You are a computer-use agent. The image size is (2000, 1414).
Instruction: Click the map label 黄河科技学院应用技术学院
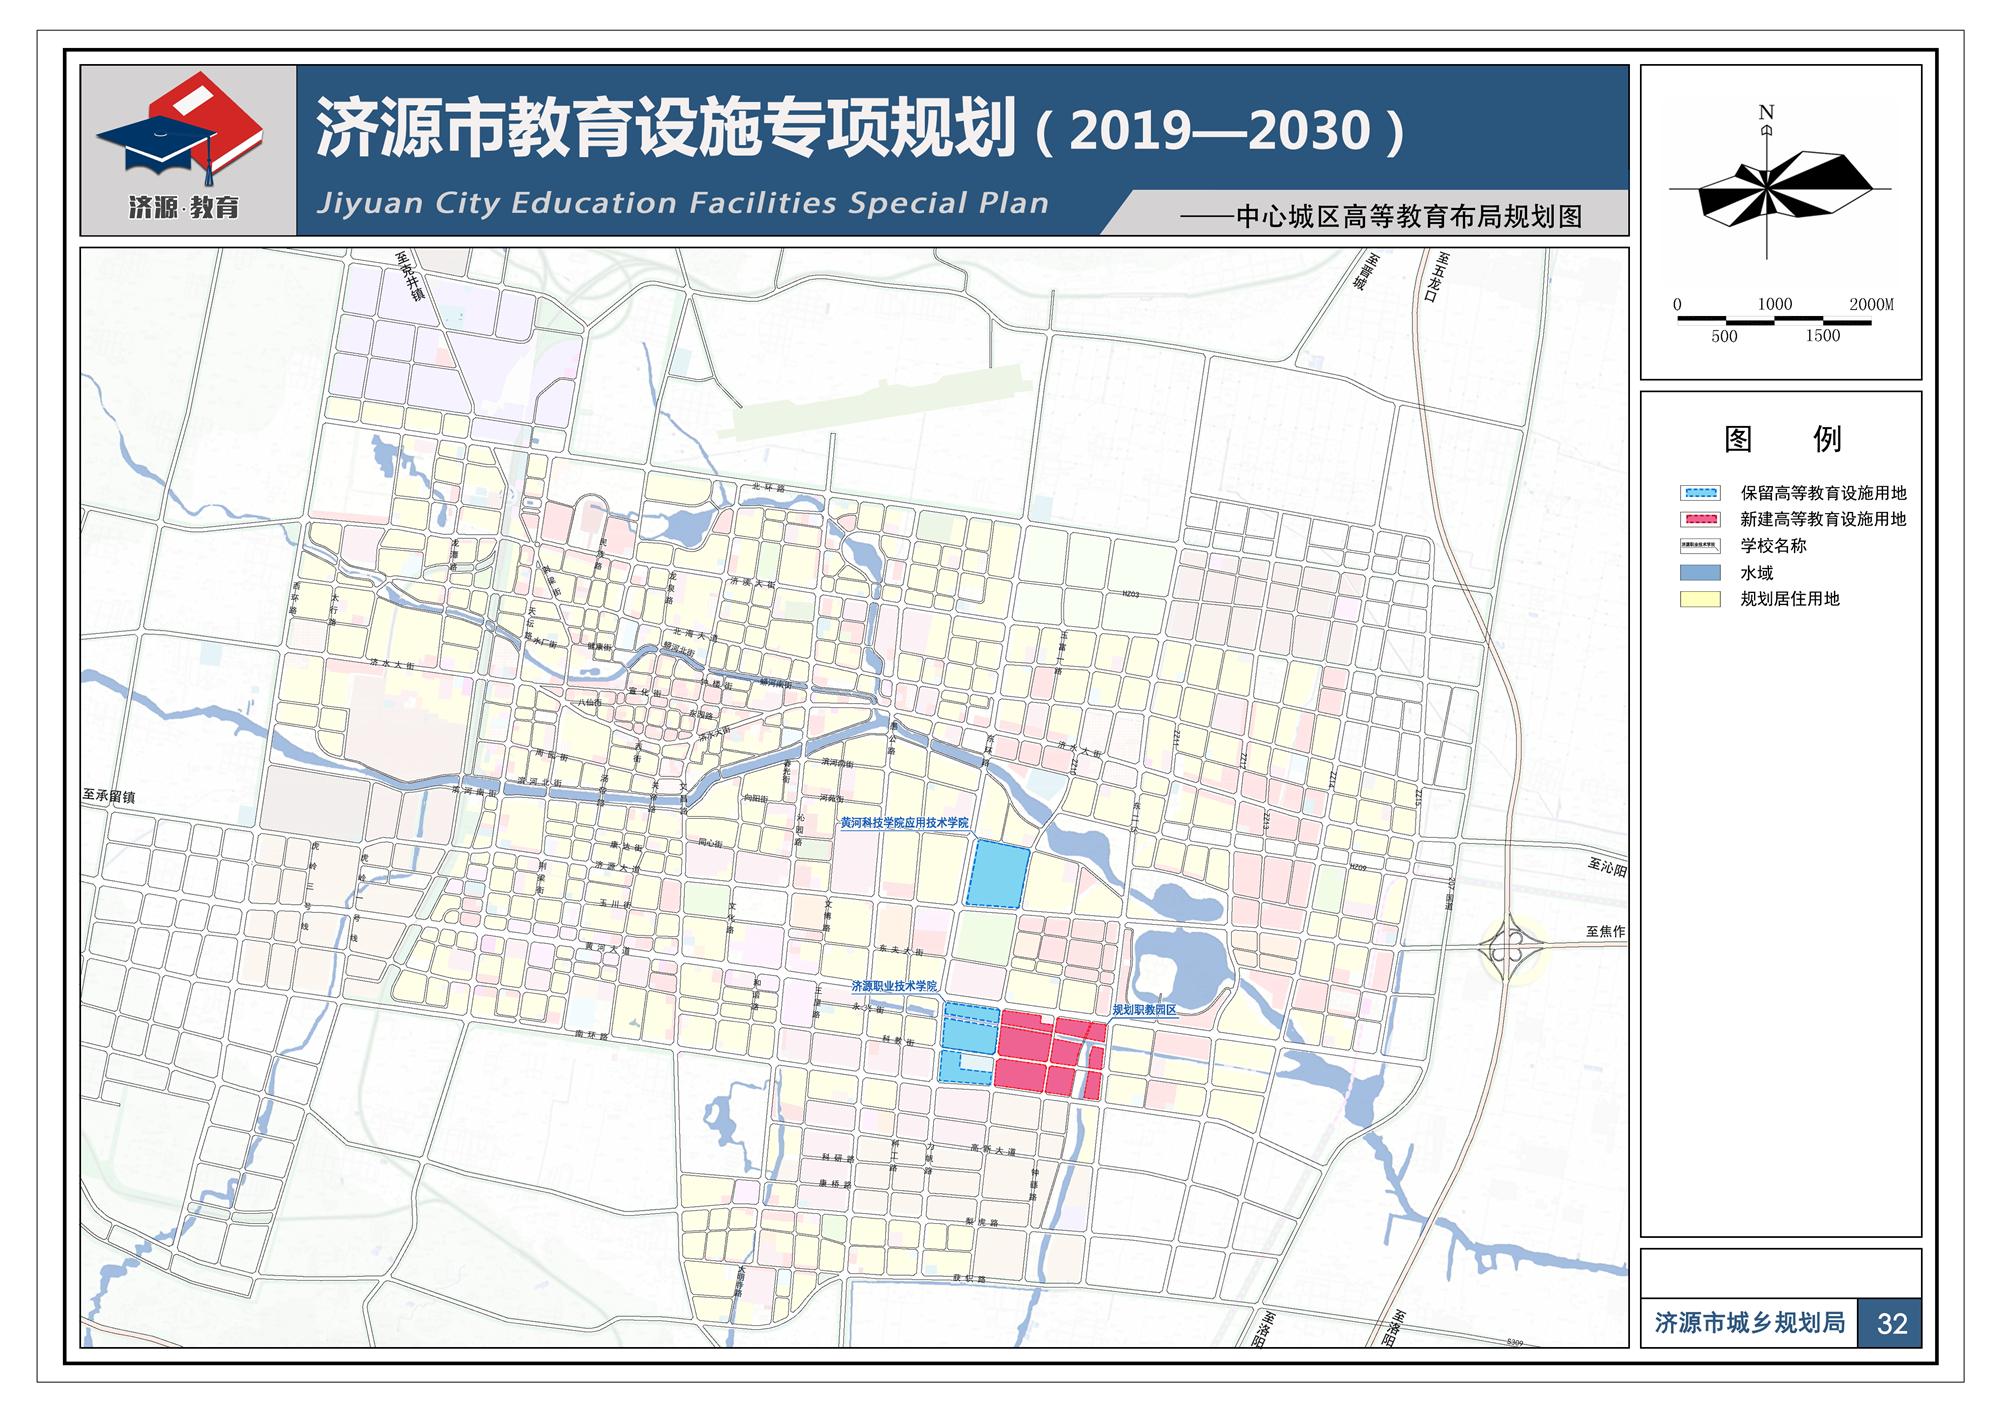tap(904, 823)
